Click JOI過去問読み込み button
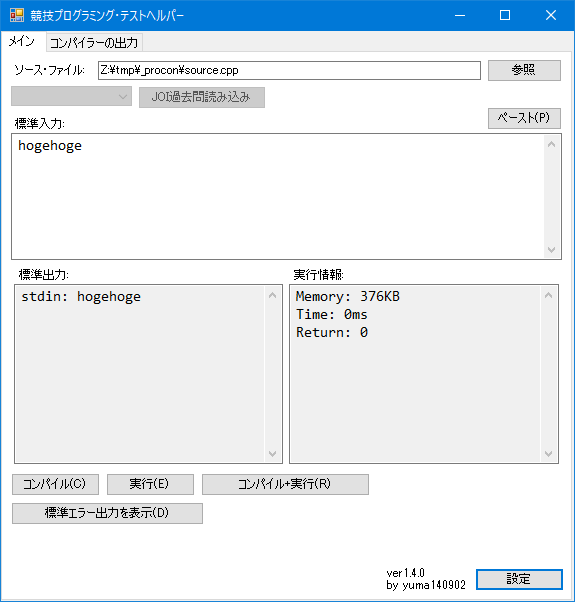 pos(202,97)
